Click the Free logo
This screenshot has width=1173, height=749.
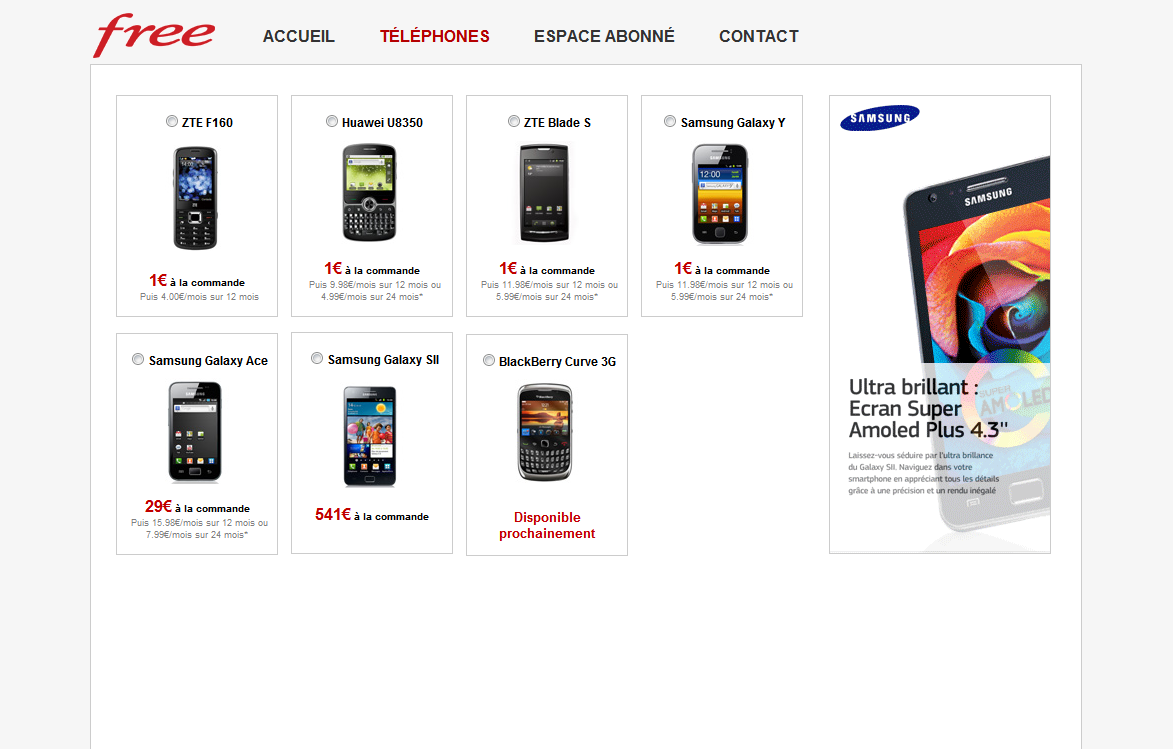(154, 35)
